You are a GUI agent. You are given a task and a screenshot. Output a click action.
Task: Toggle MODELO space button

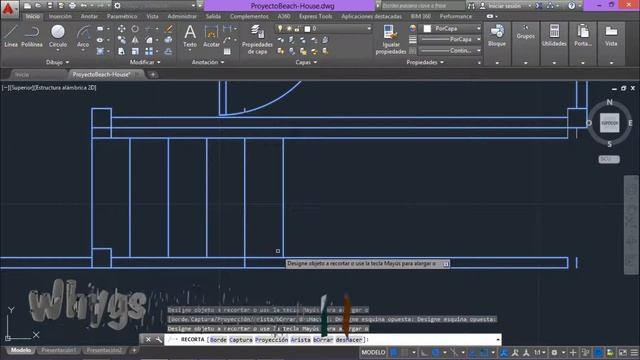pyautogui.click(x=373, y=352)
